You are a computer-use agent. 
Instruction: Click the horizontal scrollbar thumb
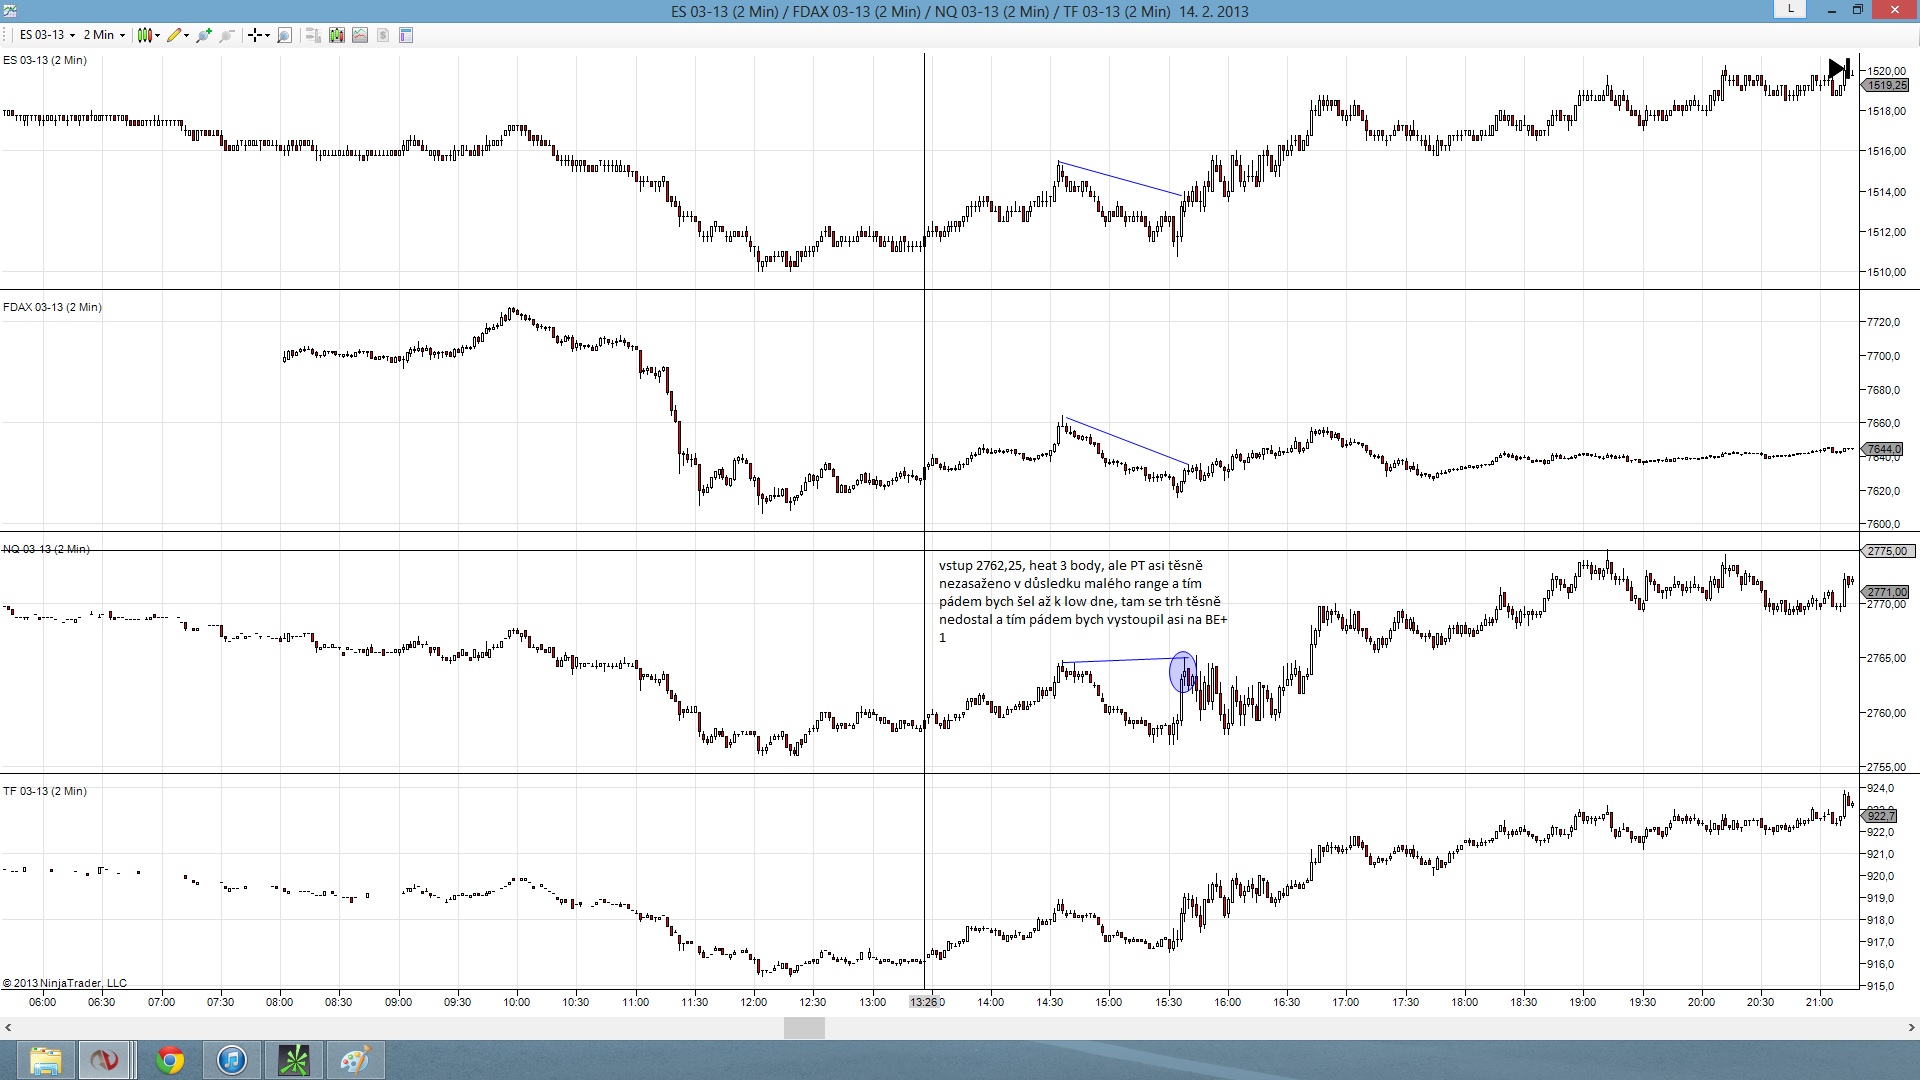[x=804, y=1027]
